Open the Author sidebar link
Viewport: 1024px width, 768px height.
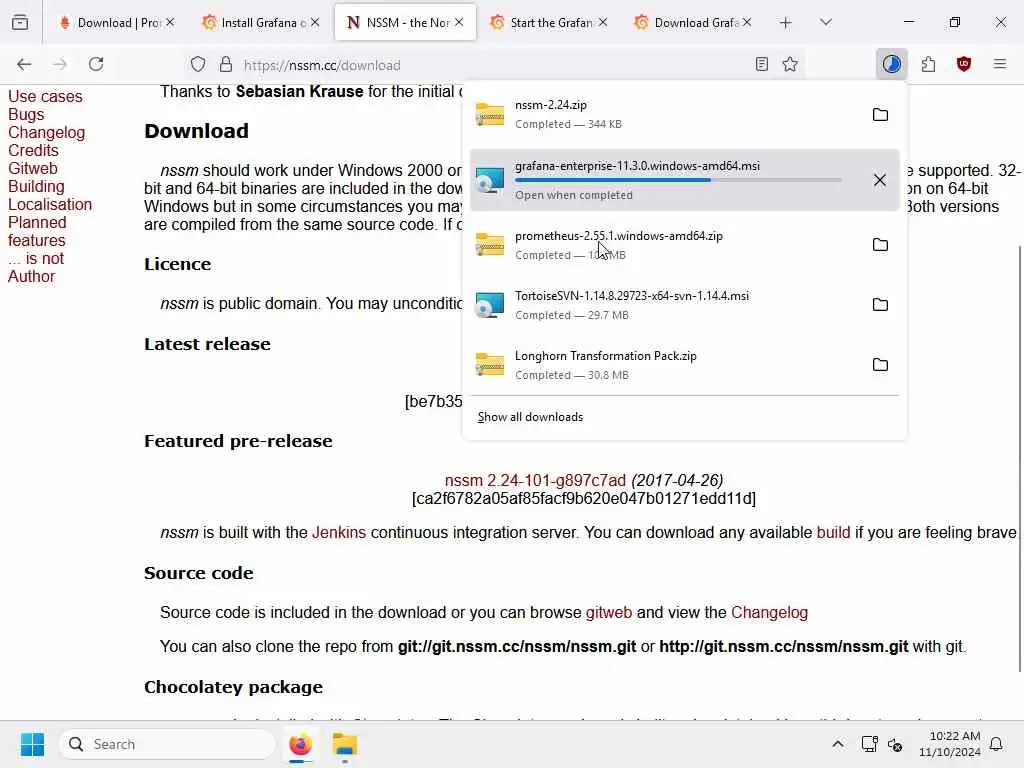[31, 277]
